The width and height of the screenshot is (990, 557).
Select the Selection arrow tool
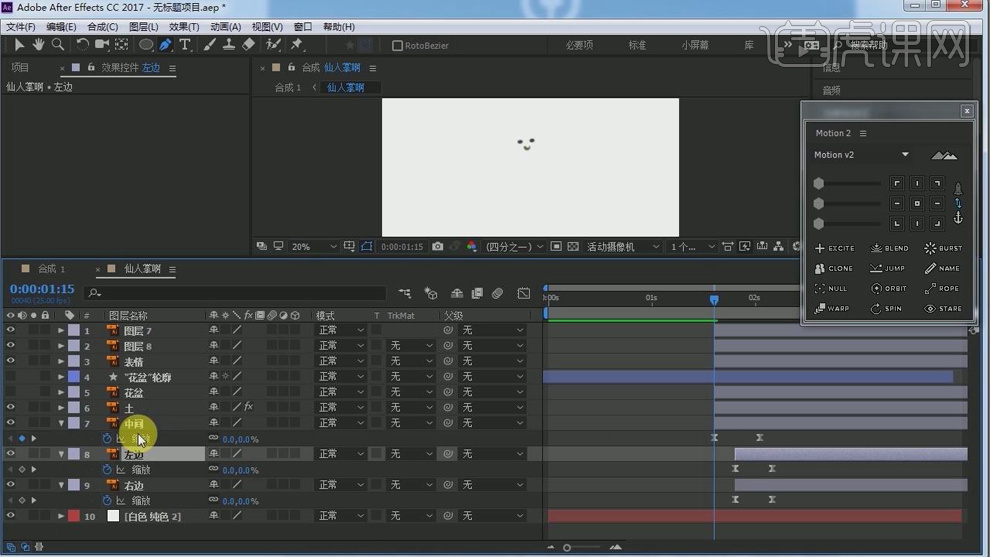point(19,45)
